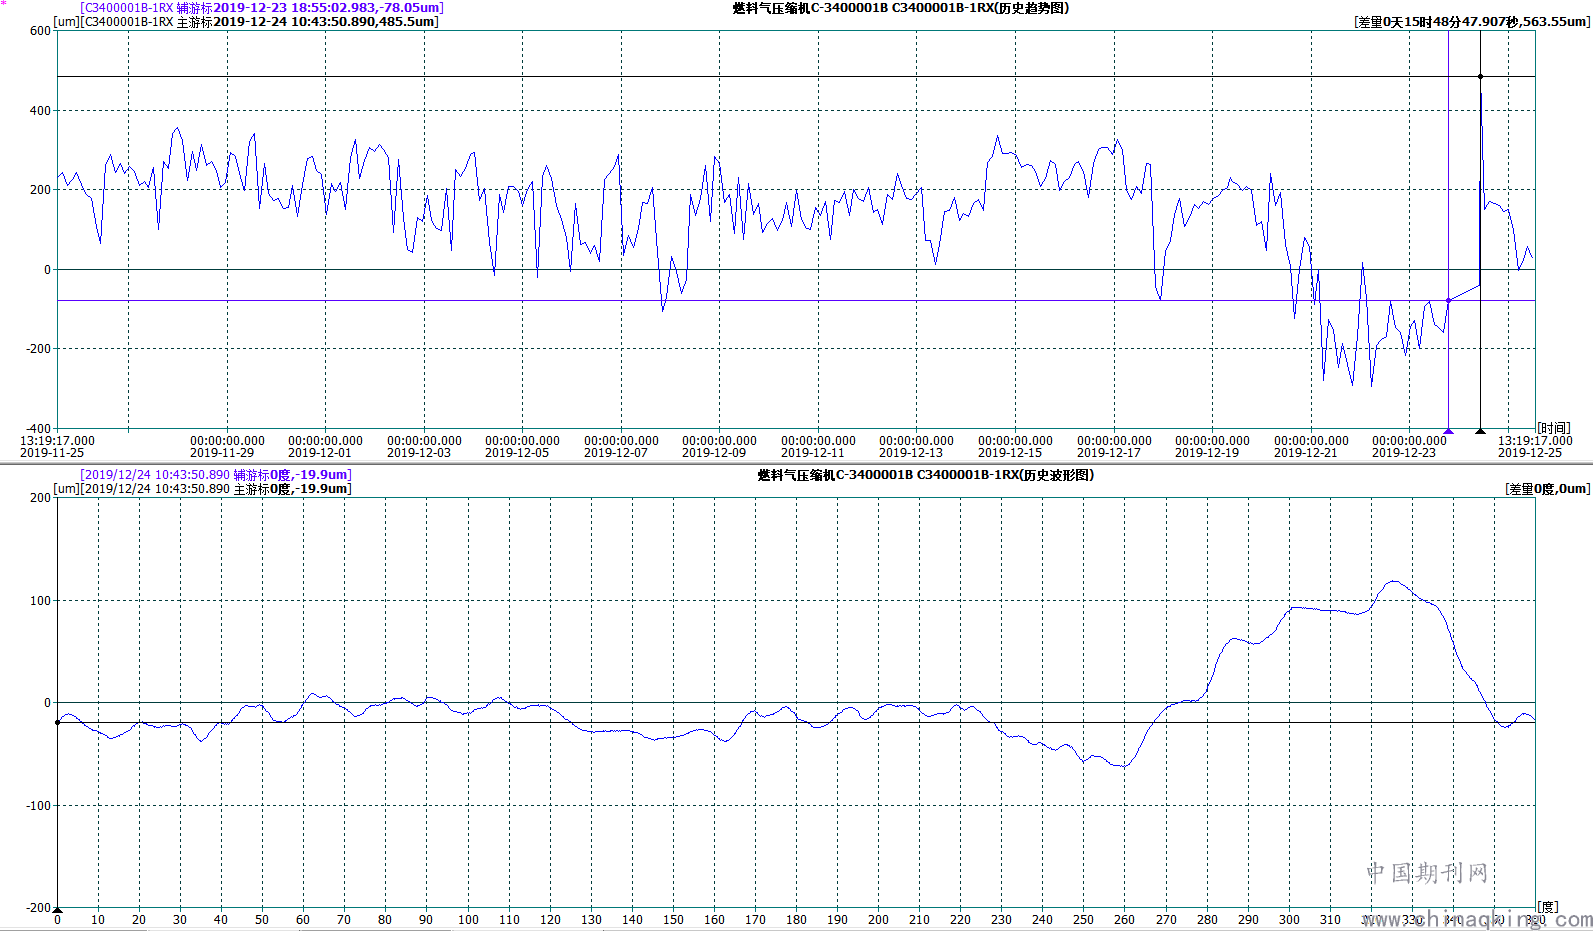The width and height of the screenshot is (1593, 931).
Task: Click the [差量0度,0um] readout
Action: pos(1547,489)
